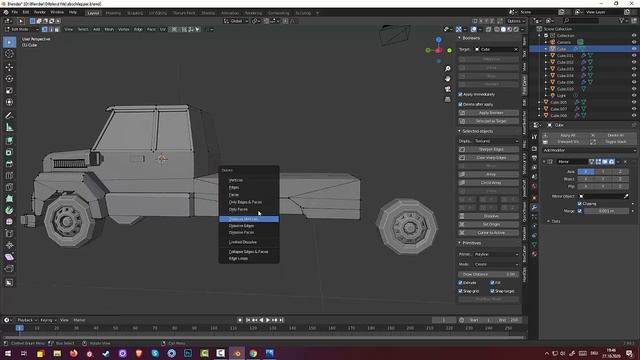
Task: Toggle the Snap grid checkbox
Action: pos(460,291)
